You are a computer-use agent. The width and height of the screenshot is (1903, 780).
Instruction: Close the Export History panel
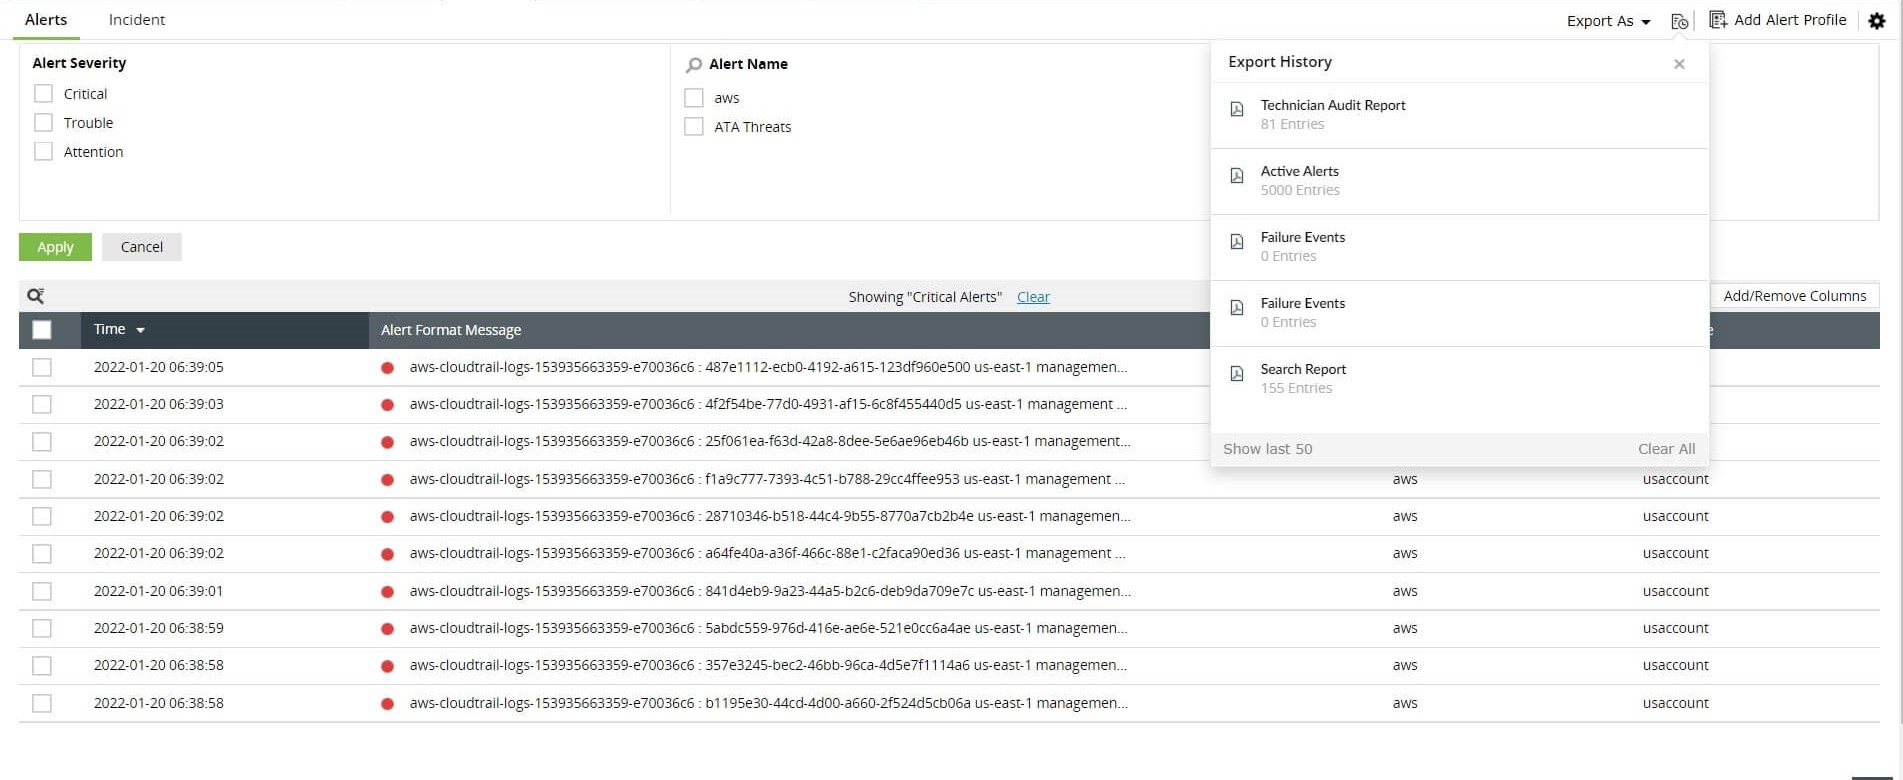(x=1679, y=64)
